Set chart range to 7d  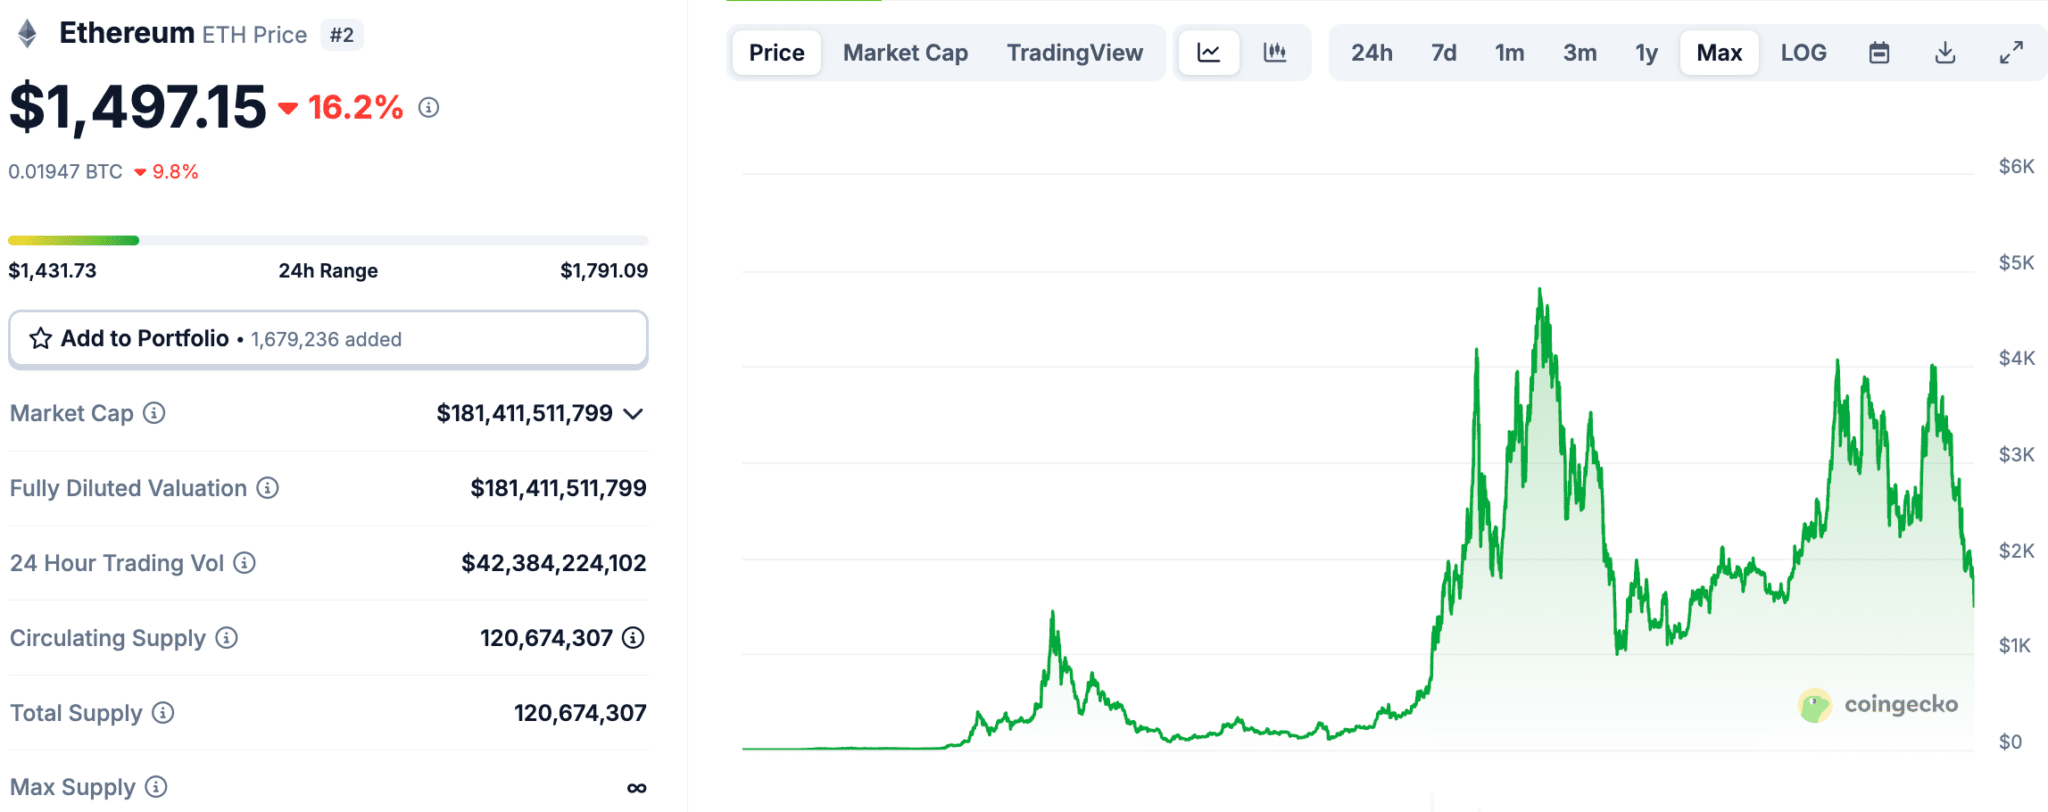click(1444, 53)
